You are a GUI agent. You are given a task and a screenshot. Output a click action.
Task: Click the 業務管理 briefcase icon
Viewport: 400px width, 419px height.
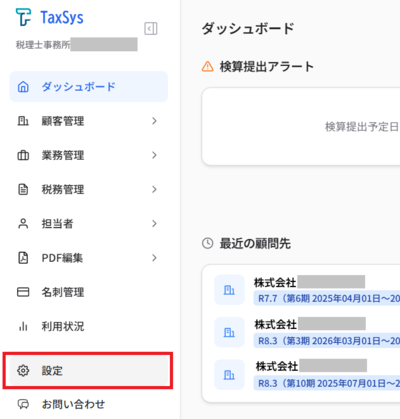click(x=23, y=155)
